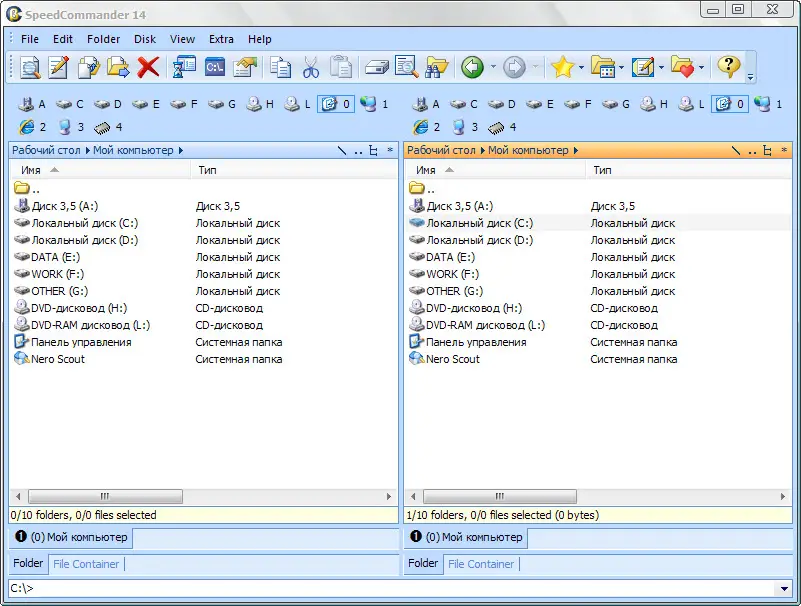Image resolution: width=801 pixels, height=606 pixels.
Task: Open the C:\ command prompt toolbar icon
Action: [x=215, y=67]
